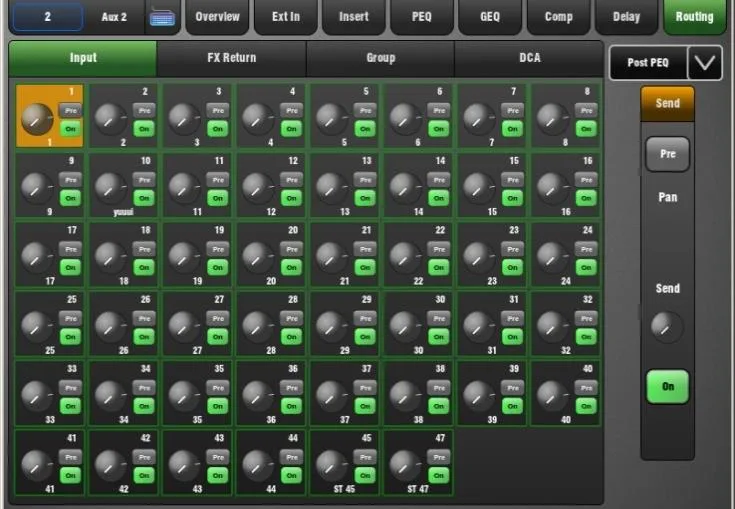Image resolution: width=735 pixels, height=509 pixels.
Task: Toggle the large master On button
Action: coord(668,387)
